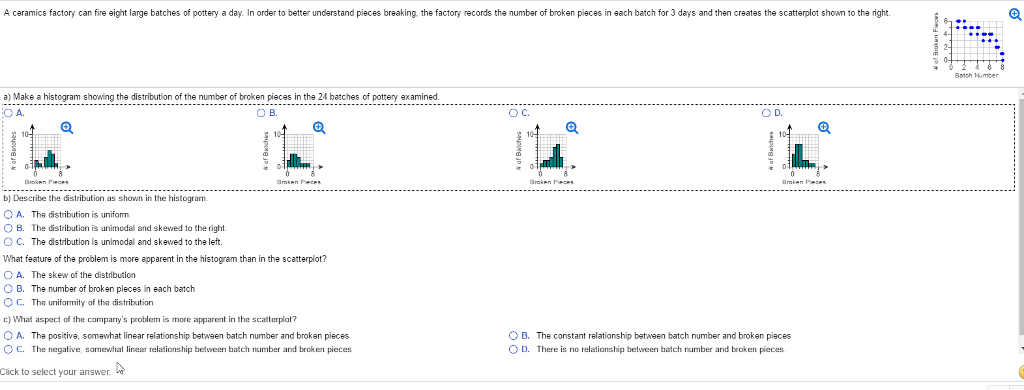Choose histogram option C radio button
This screenshot has height=390, width=1024.
(515, 113)
